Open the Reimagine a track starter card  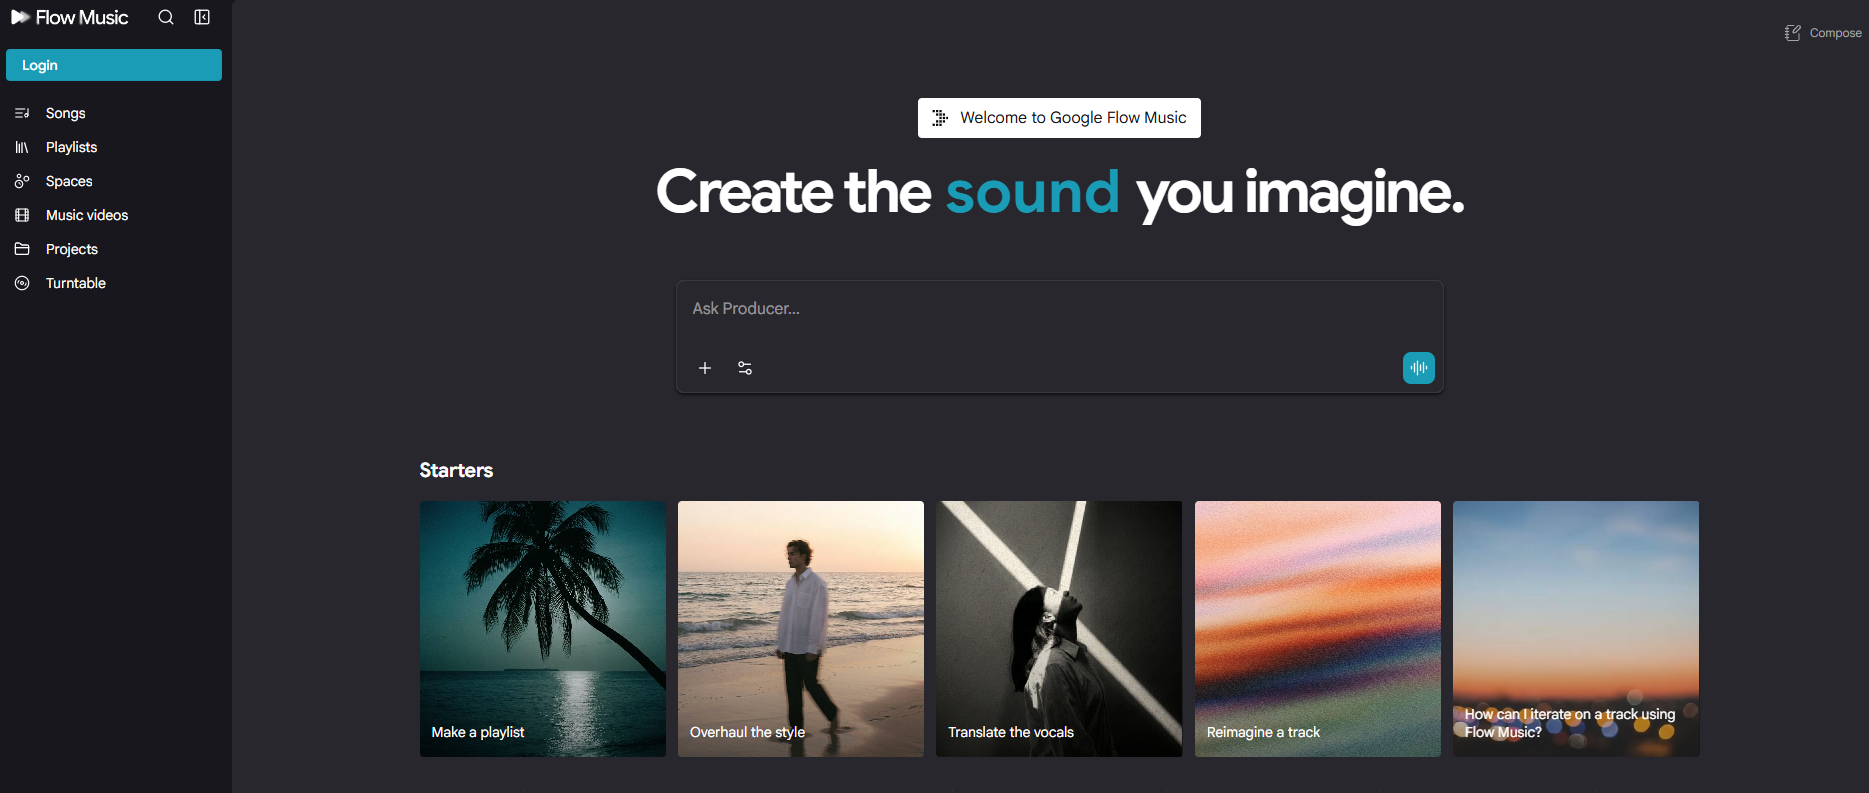point(1318,629)
